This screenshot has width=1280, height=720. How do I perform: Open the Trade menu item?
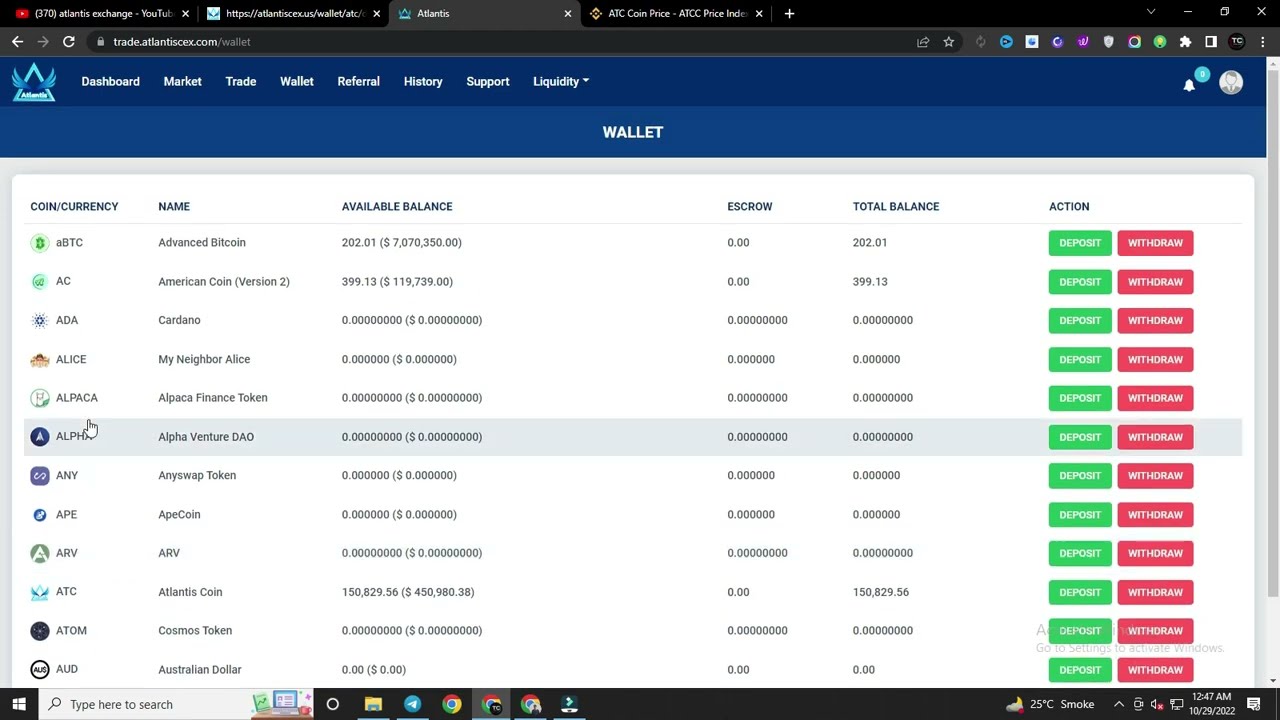241,82
